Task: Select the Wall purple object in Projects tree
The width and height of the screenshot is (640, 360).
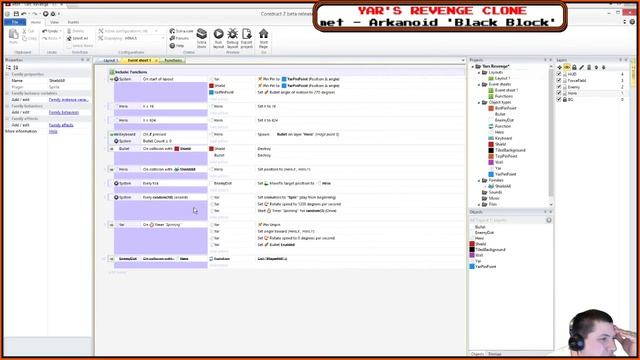Action: click(x=496, y=162)
